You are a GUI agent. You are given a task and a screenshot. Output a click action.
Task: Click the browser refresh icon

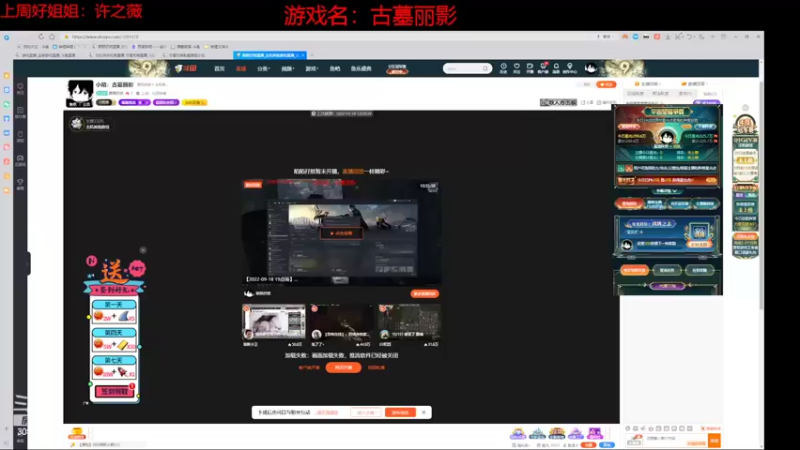[x=41, y=37]
